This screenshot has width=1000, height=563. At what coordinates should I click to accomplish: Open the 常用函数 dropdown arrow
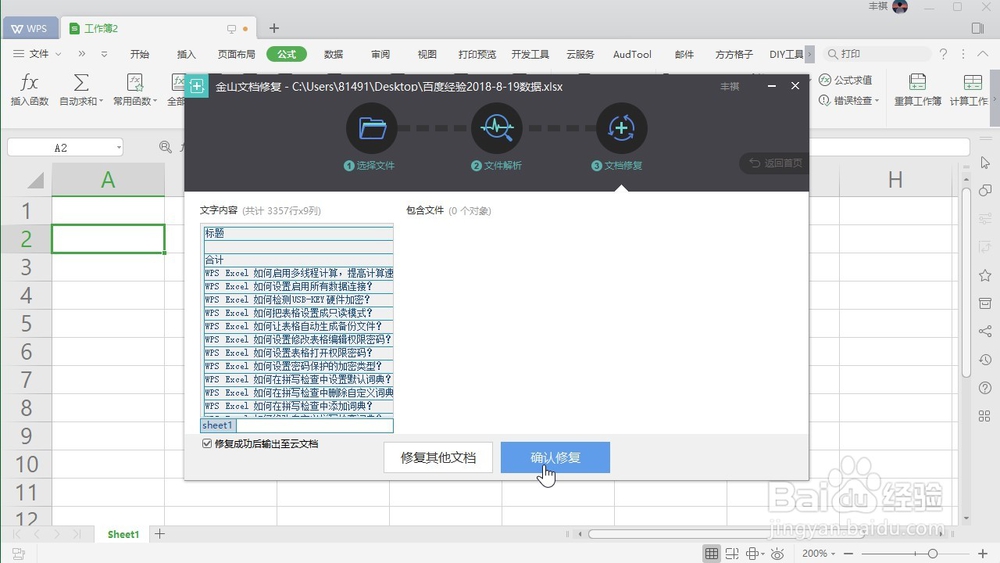pyautogui.click(x=155, y=101)
